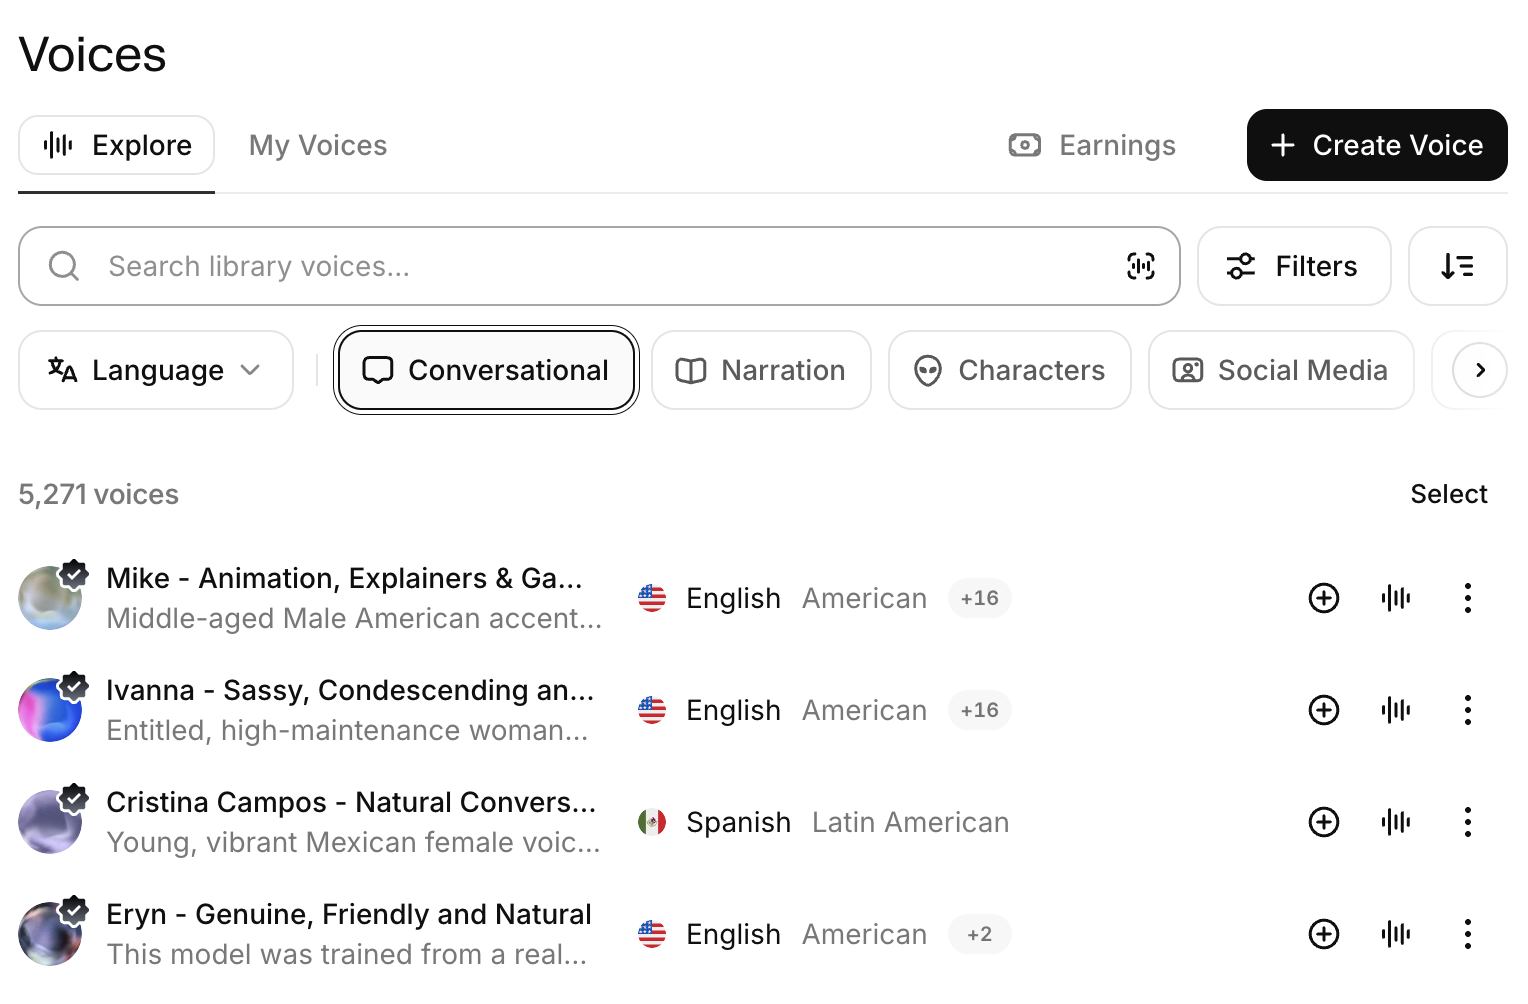Click the Create Voice button
1528x1004 pixels.
pos(1377,145)
